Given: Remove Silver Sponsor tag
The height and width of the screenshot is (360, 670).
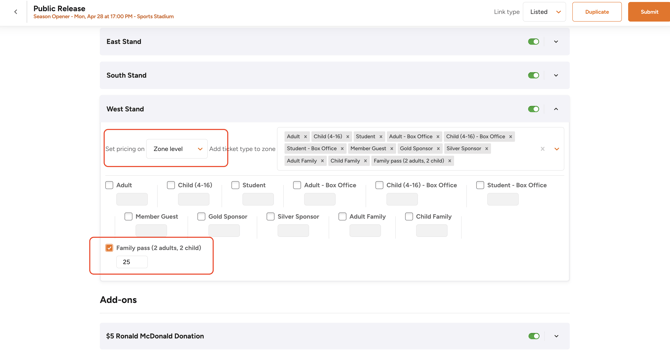Looking at the screenshot, I should pos(487,149).
